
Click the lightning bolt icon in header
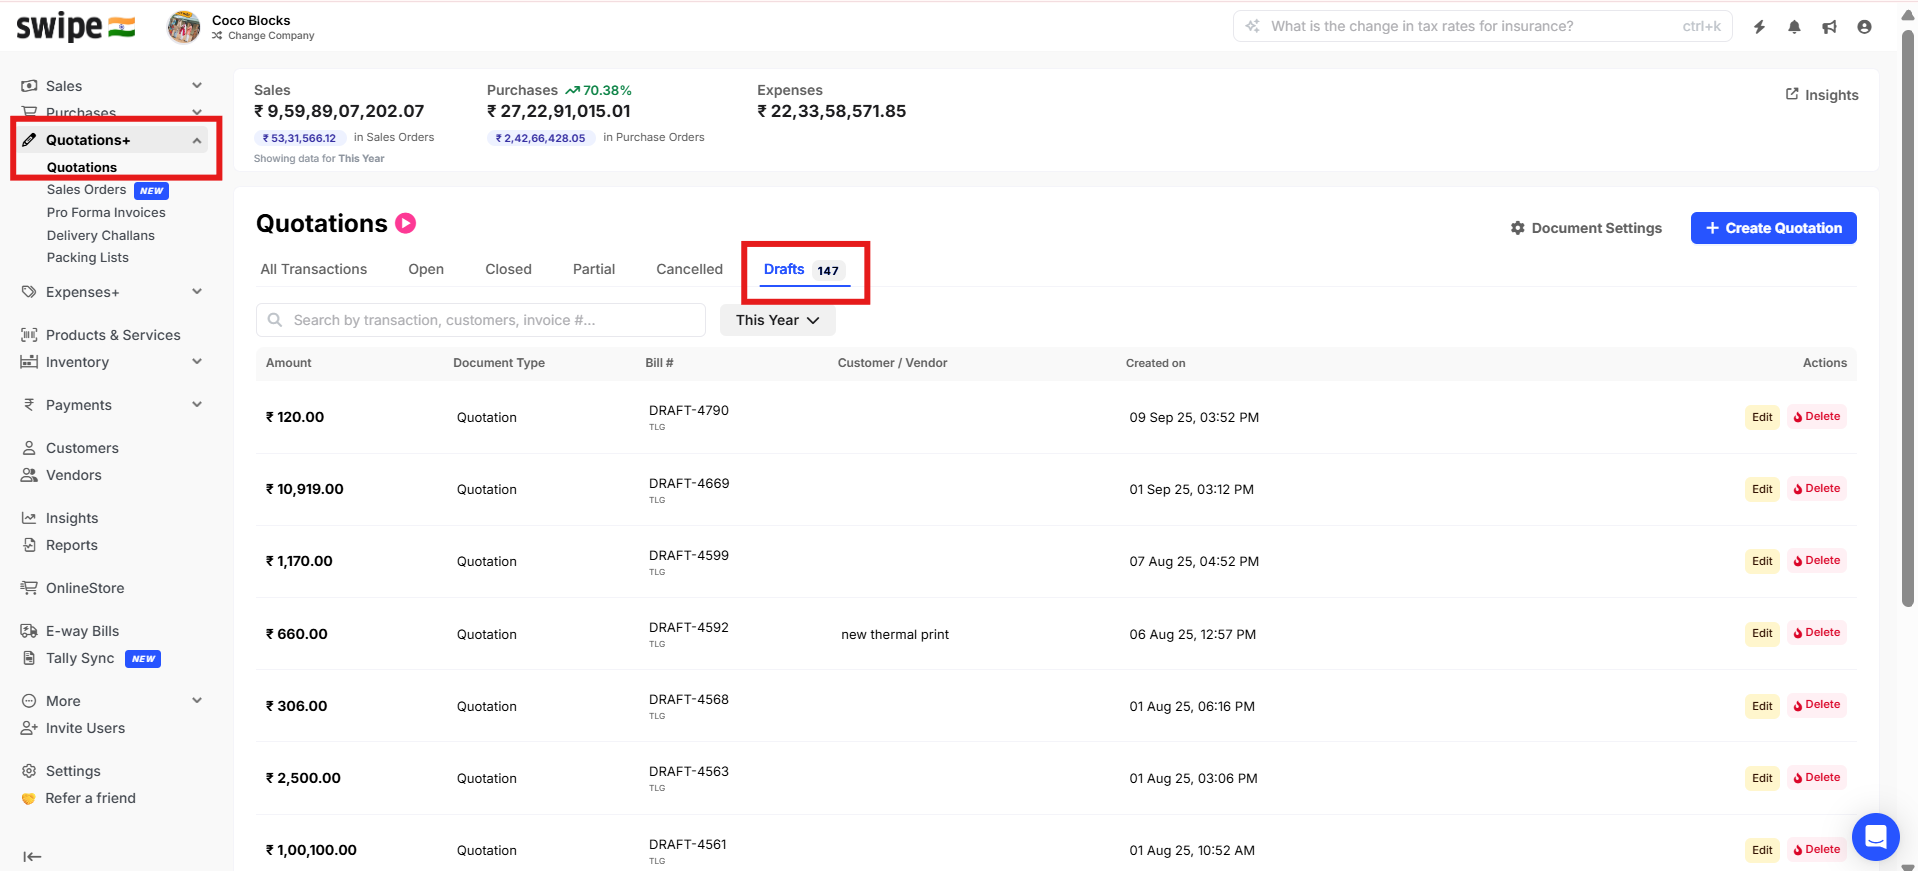pyautogui.click(x=1759, y=27)
